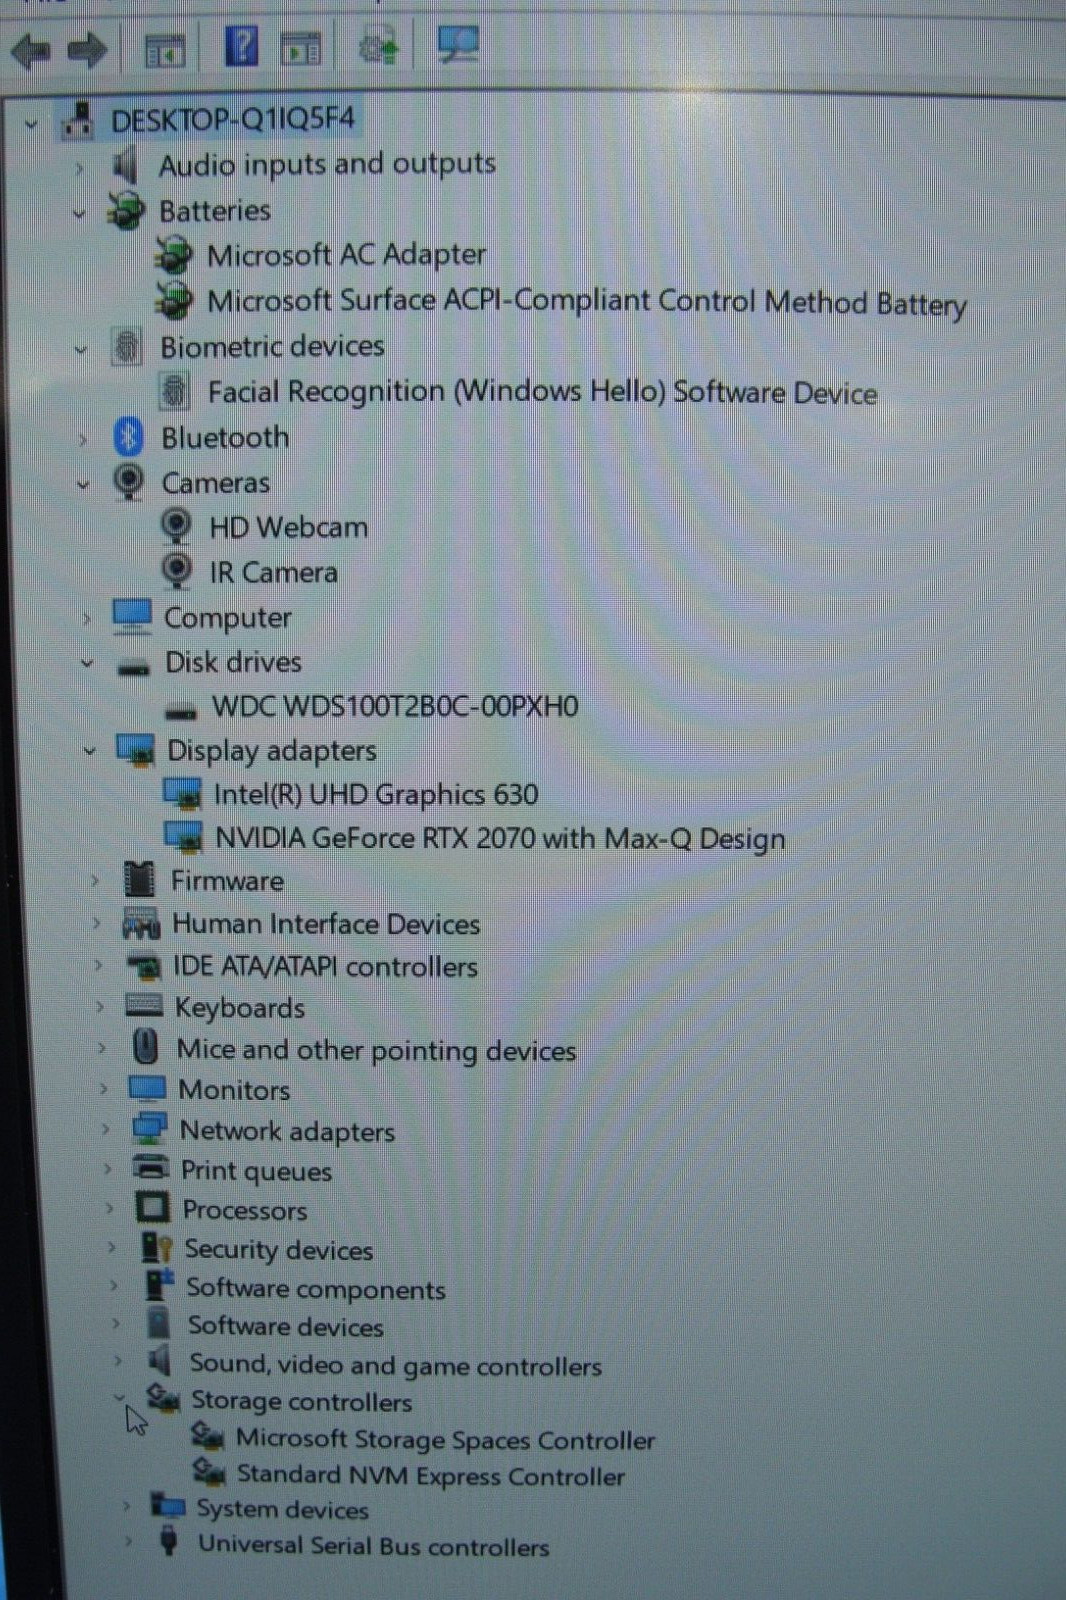
Task: Select Standard NVM Express Controller
Action: (431, 1476)
